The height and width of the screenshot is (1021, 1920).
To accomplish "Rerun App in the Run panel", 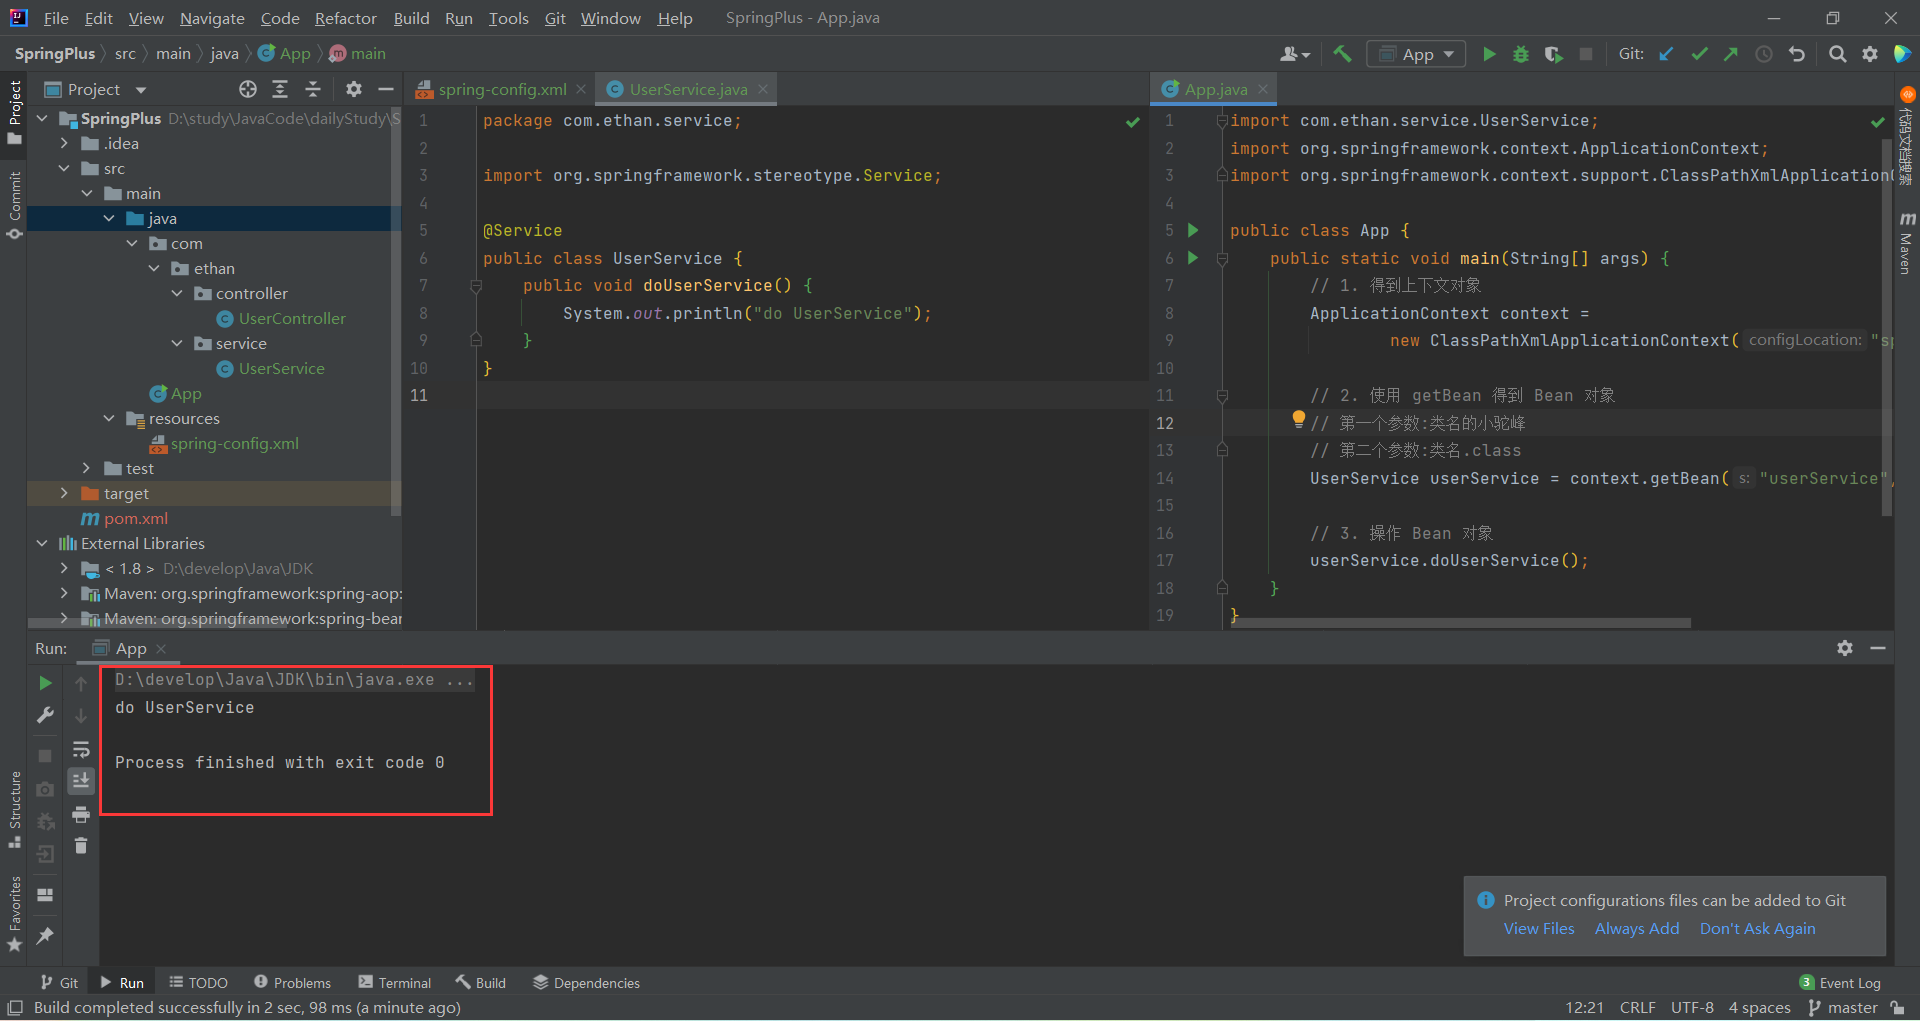I will [45, 683].
